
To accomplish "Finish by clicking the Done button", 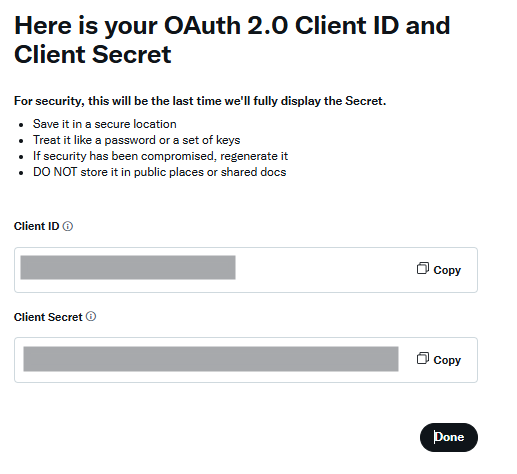I will (449, 437).
